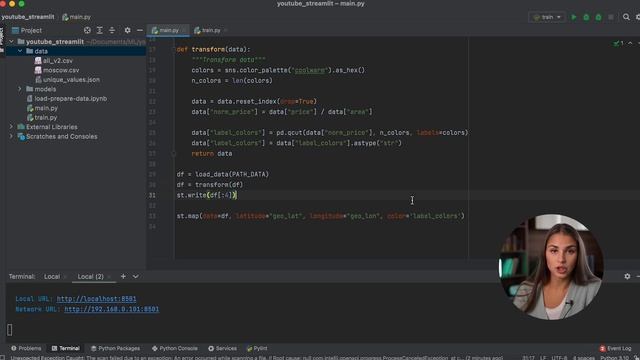Open the Event Log

tap(615, 348)
